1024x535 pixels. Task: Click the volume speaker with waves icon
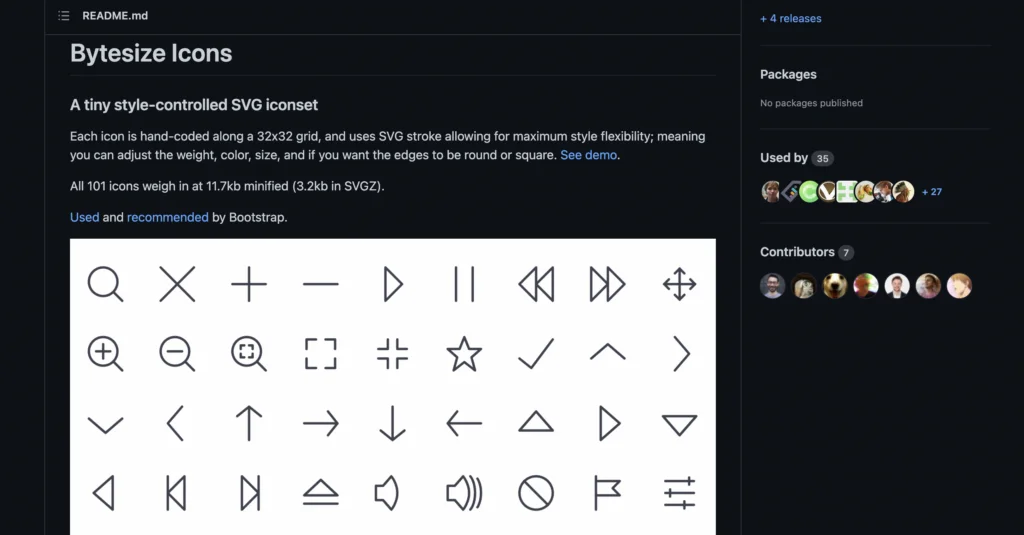[464, 493]
